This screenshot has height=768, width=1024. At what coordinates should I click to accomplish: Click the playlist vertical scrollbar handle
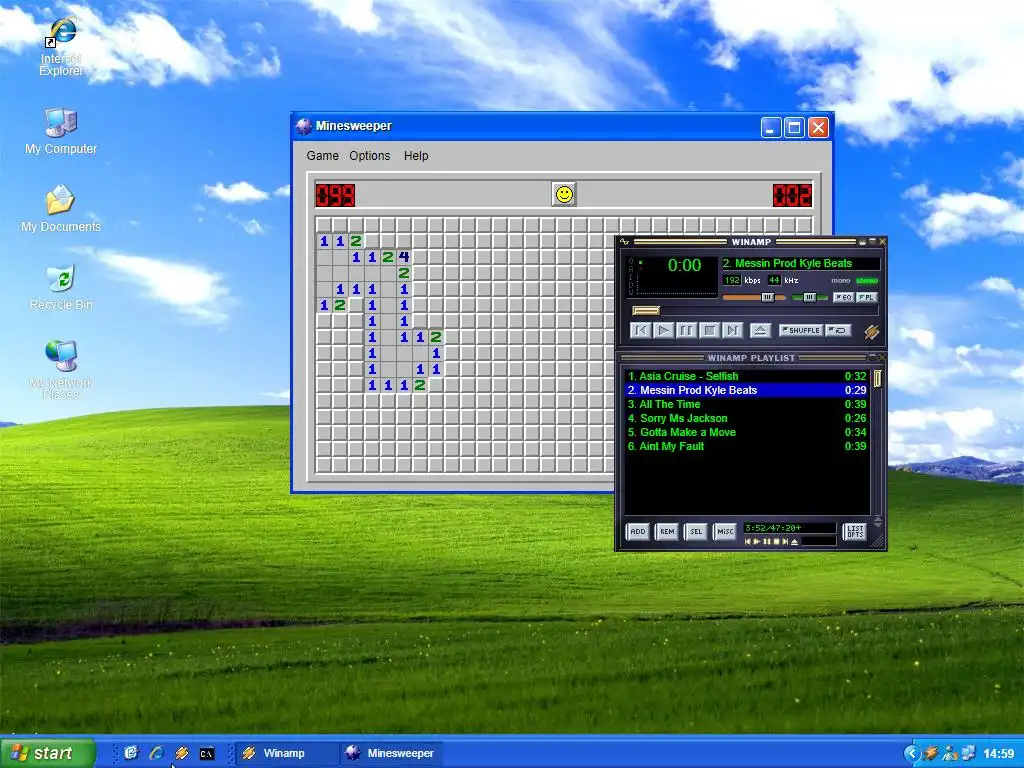point(878,378)
